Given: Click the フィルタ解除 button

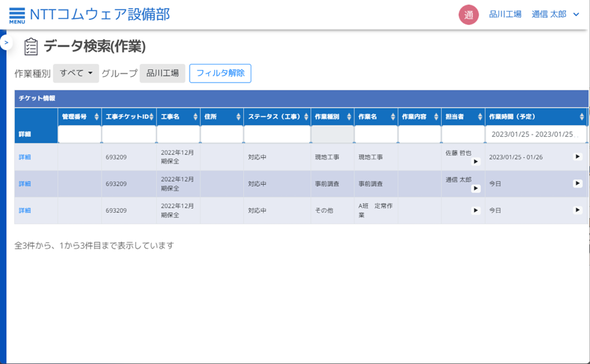Looking at the screenshot, I should (220, 73).
